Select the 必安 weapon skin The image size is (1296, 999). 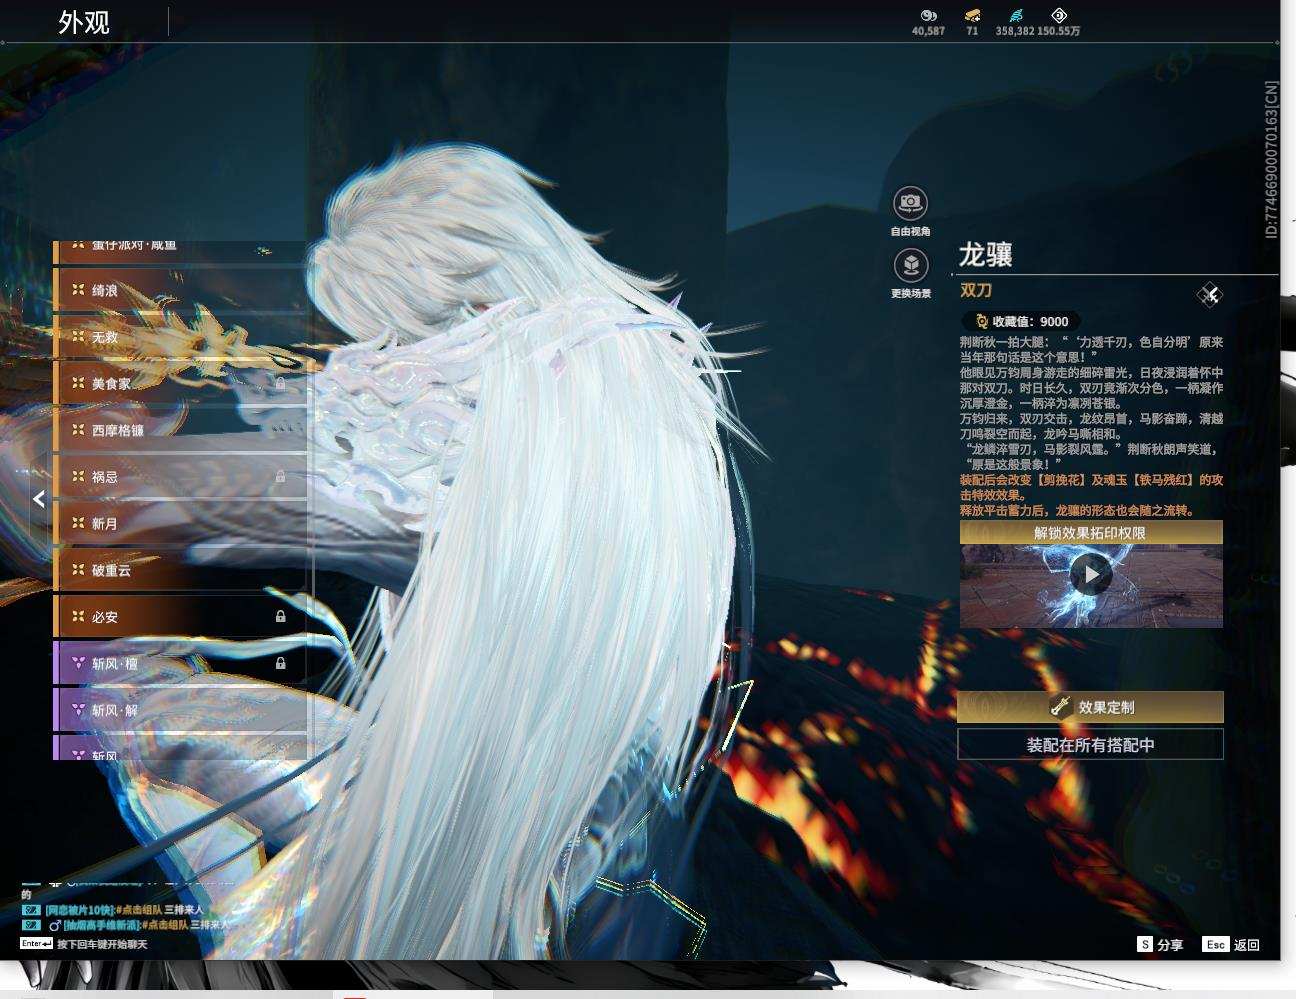[180, 617]
